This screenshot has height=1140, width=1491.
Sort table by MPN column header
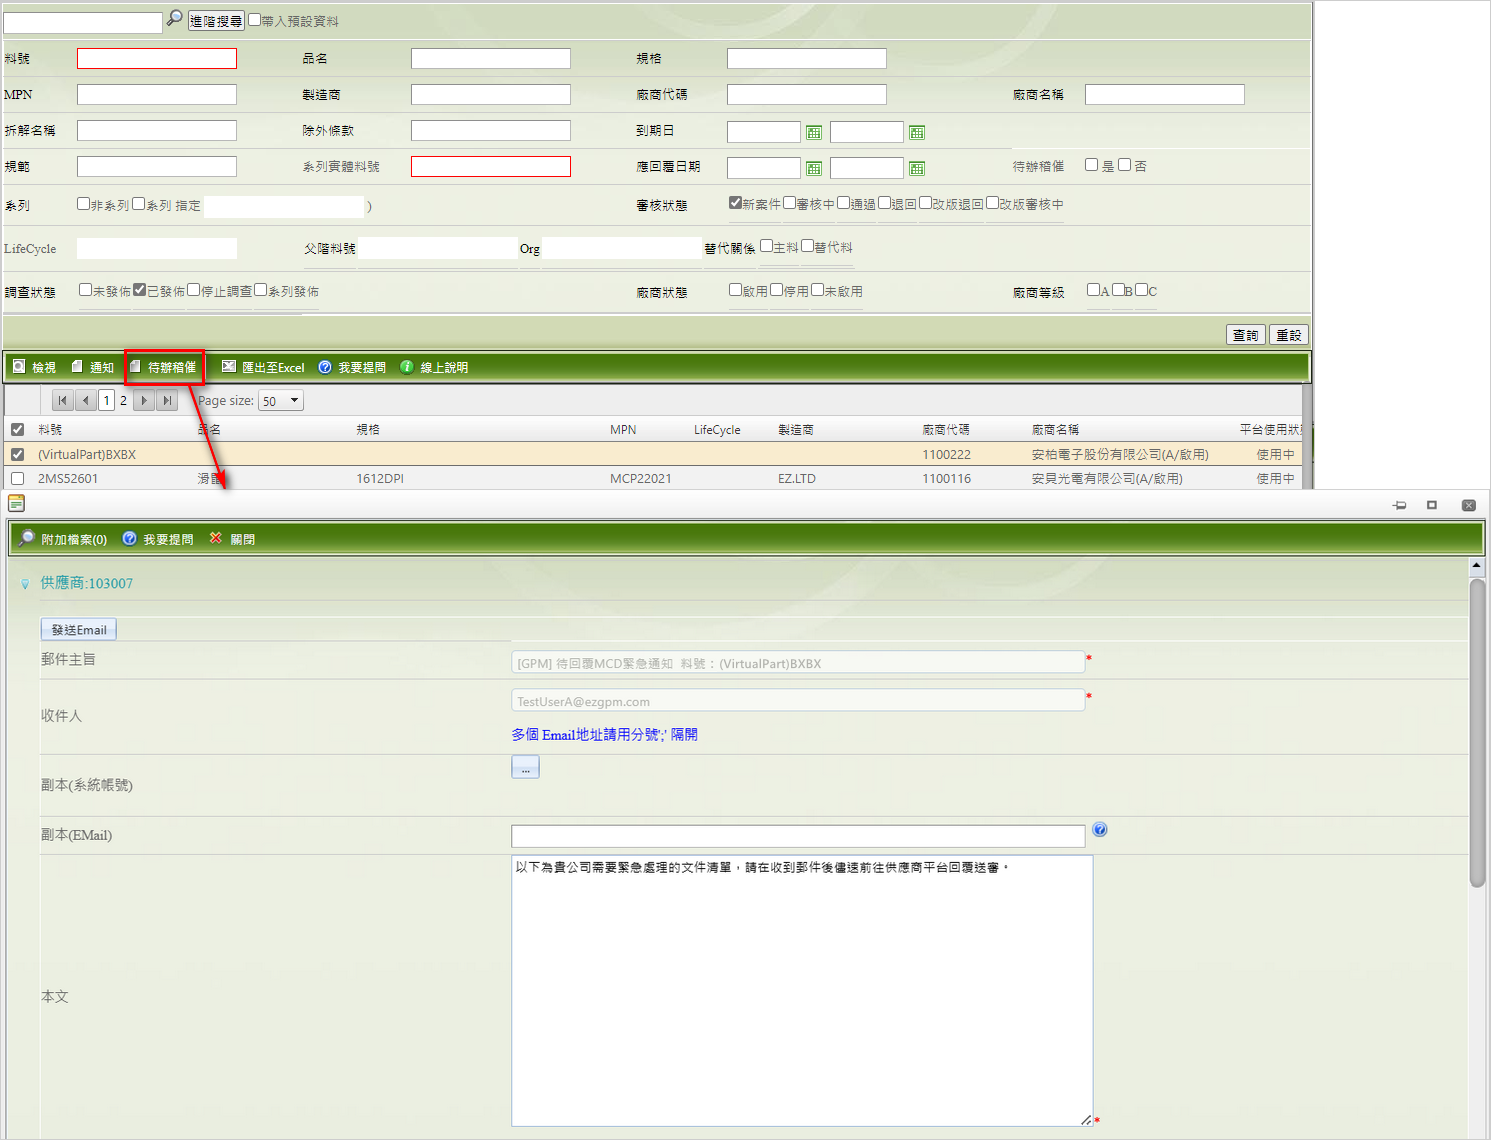click(623, 430)
